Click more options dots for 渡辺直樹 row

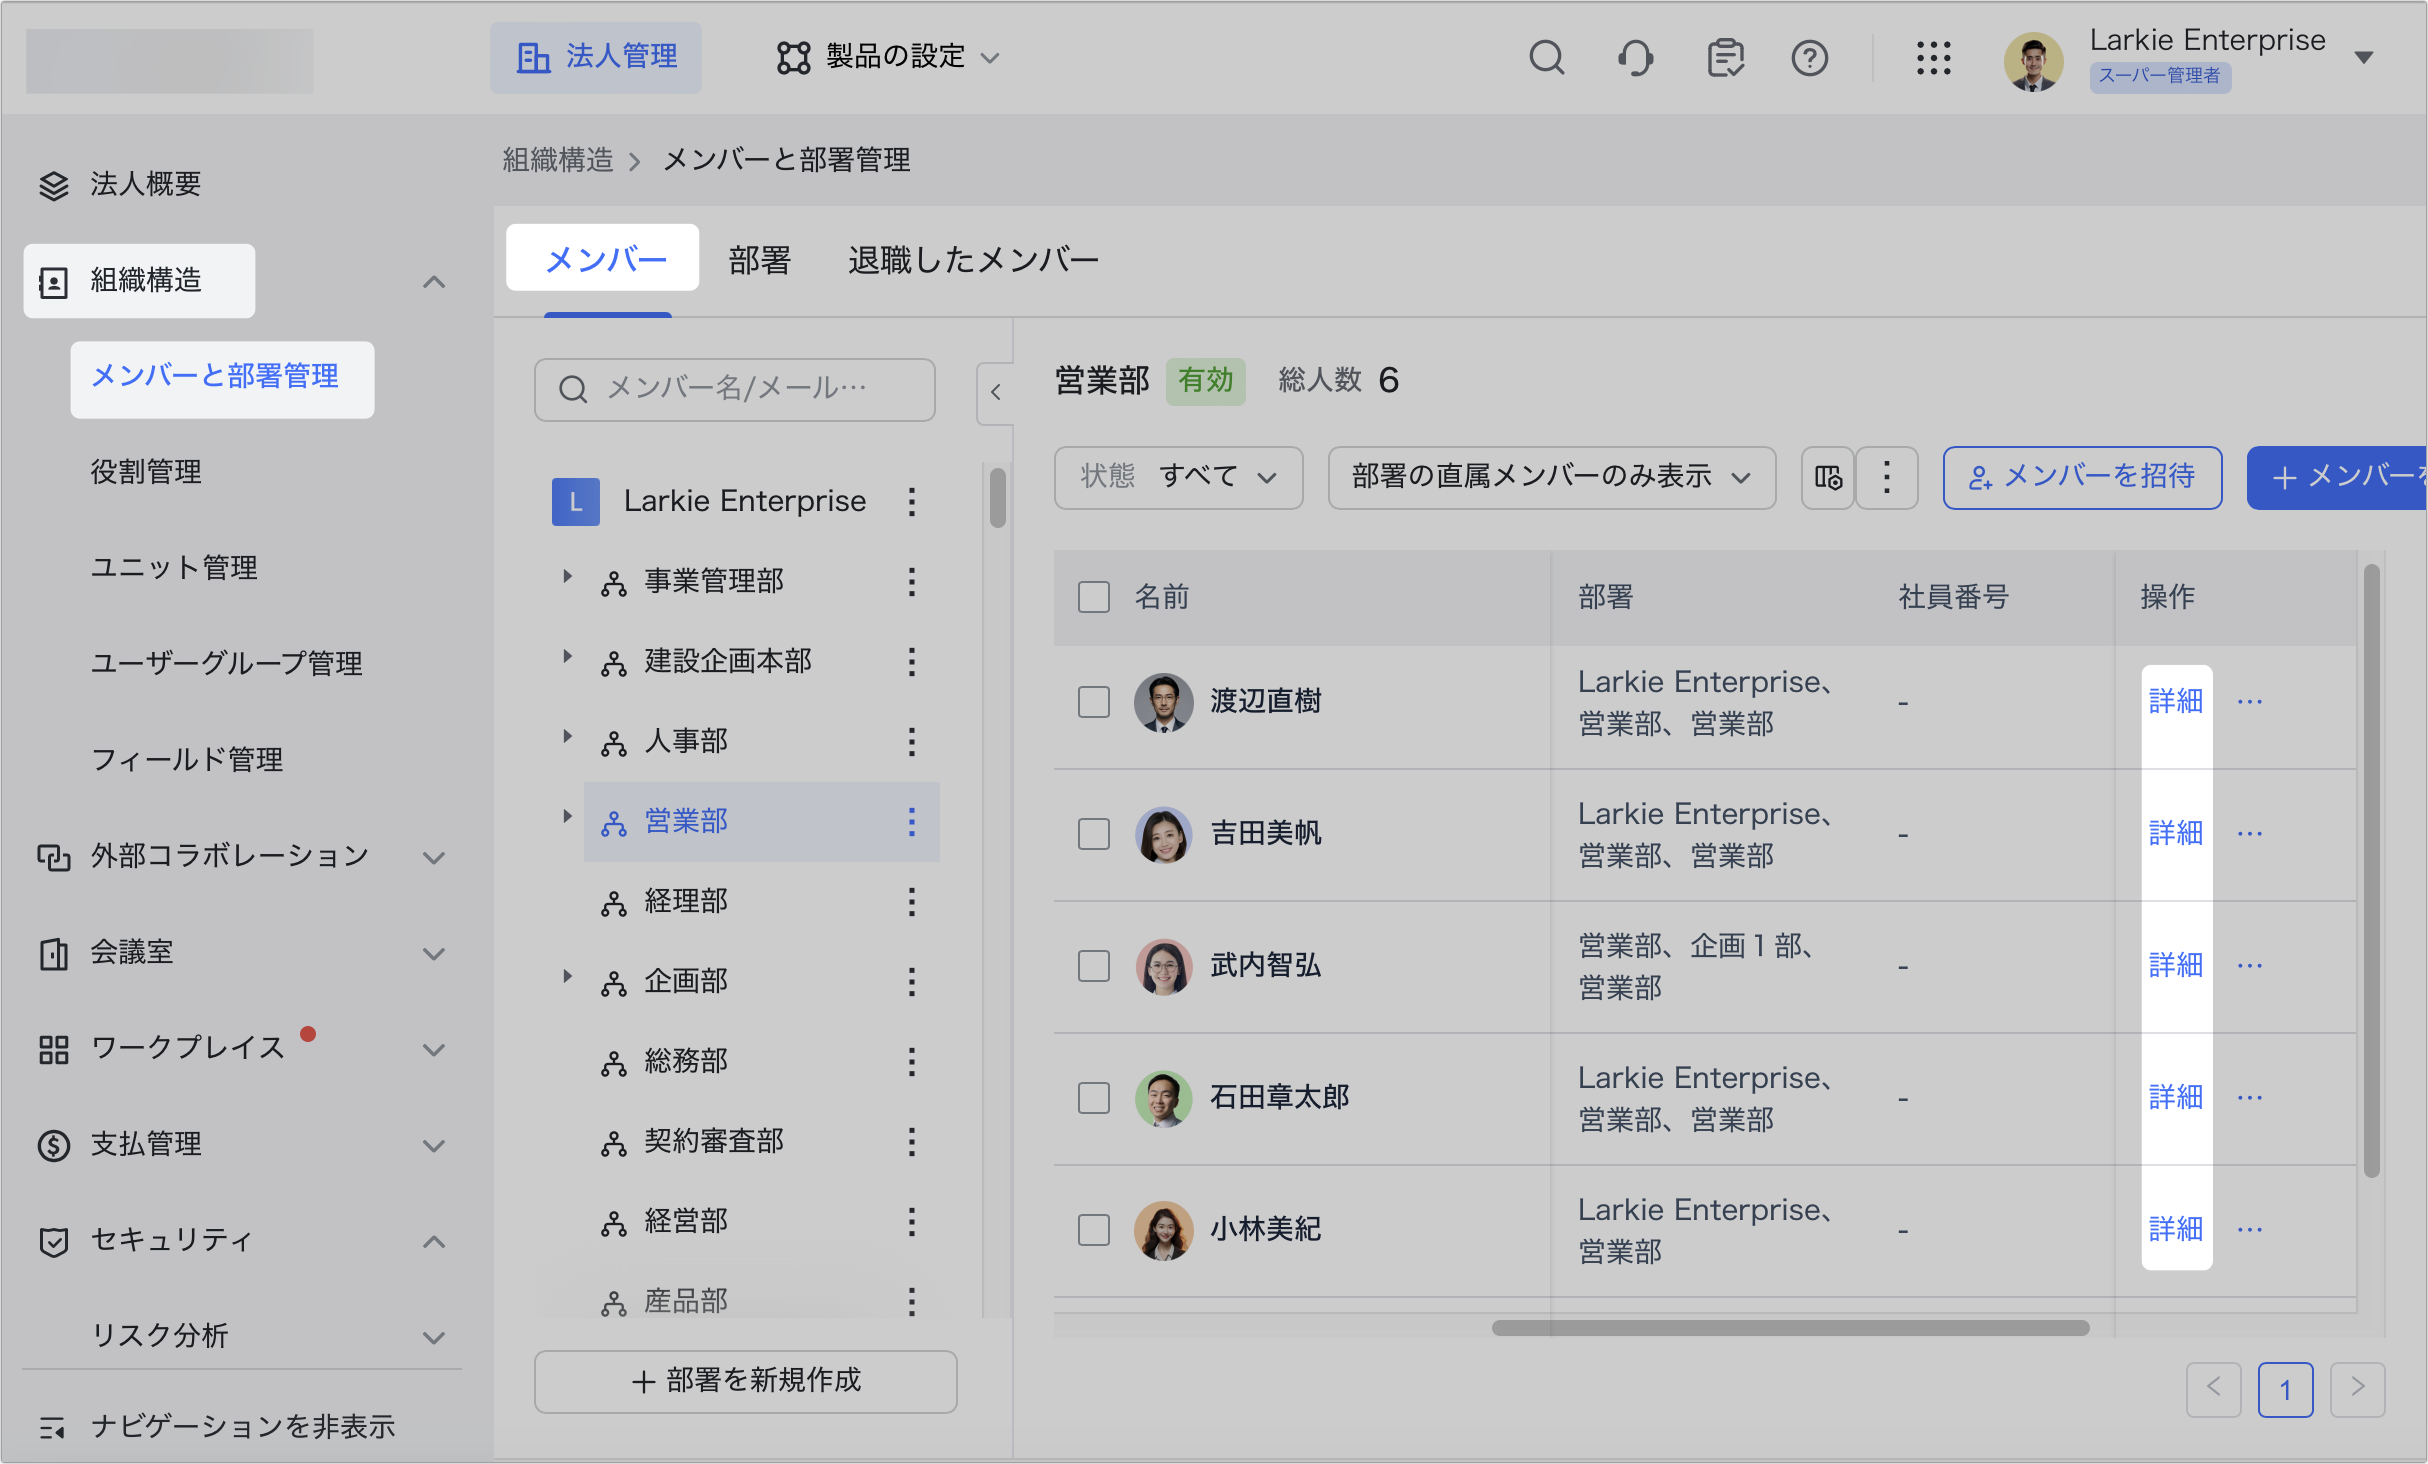click(x=2250, y=702)
